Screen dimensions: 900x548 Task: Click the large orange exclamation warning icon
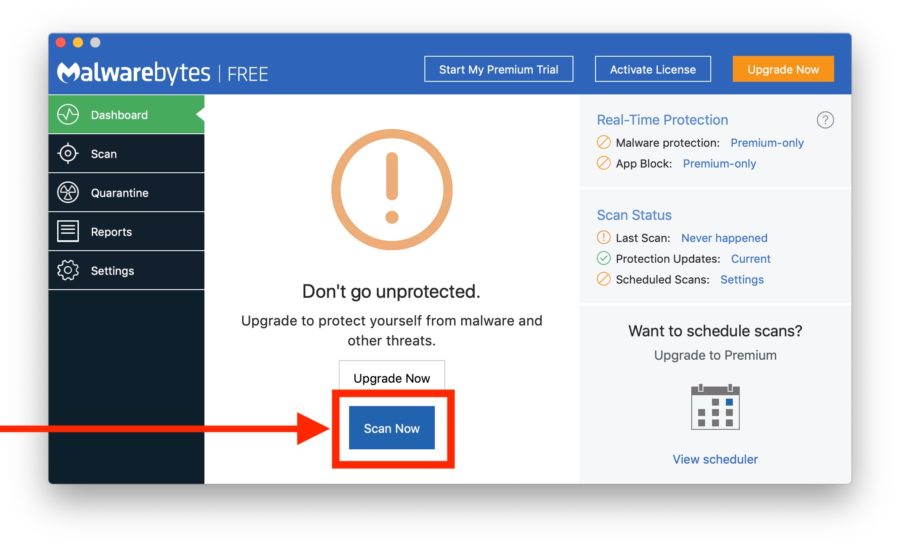[x=392, y=189]
